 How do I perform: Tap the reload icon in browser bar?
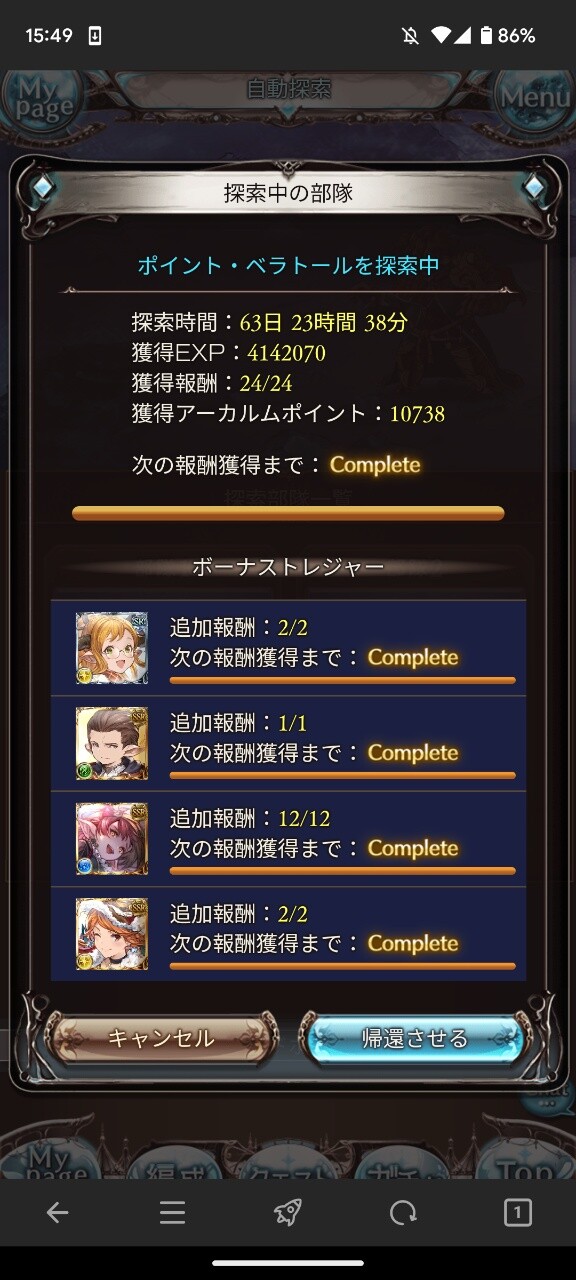[403, 1213]
